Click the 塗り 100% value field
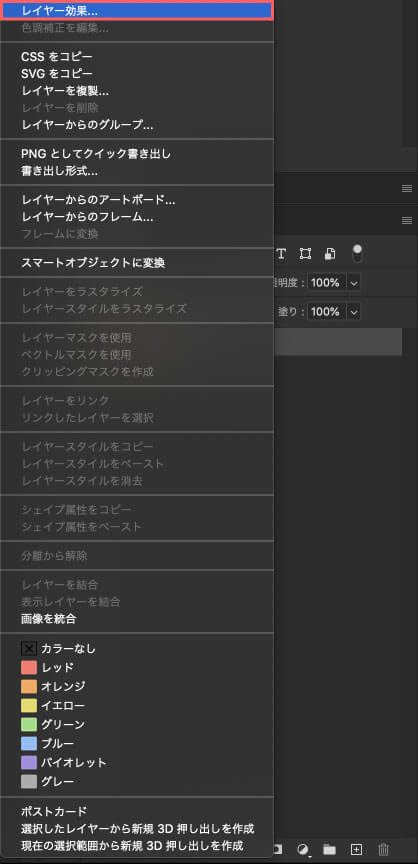The height and width of the screenshot is (864, 418). point(327,312)
